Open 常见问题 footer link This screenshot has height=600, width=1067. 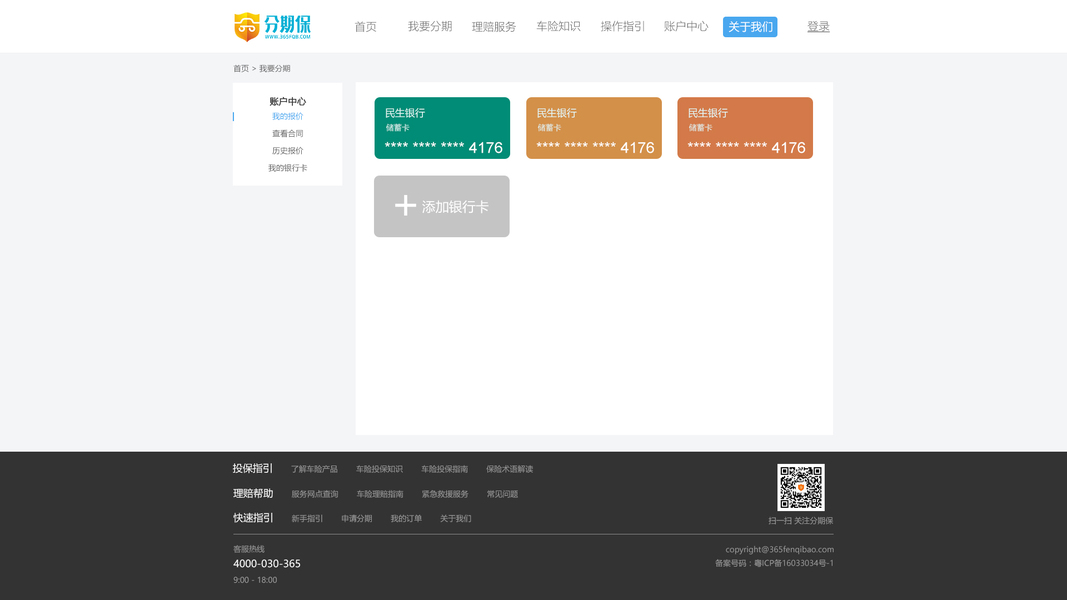(x=502, y=494)
